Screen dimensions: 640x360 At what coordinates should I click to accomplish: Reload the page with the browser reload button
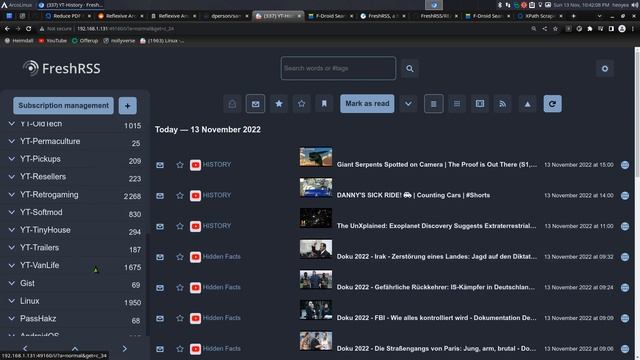click(x=29, y=29)
